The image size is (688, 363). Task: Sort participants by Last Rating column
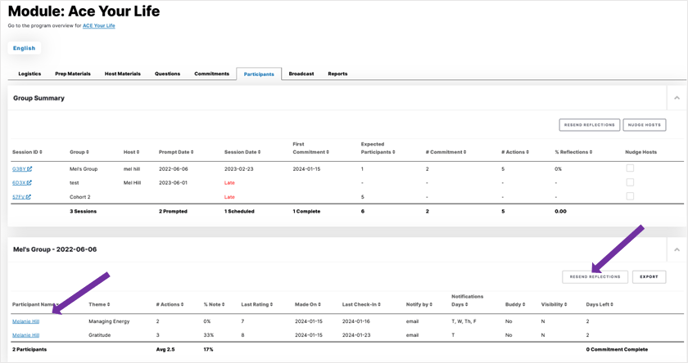coord(271,305)
